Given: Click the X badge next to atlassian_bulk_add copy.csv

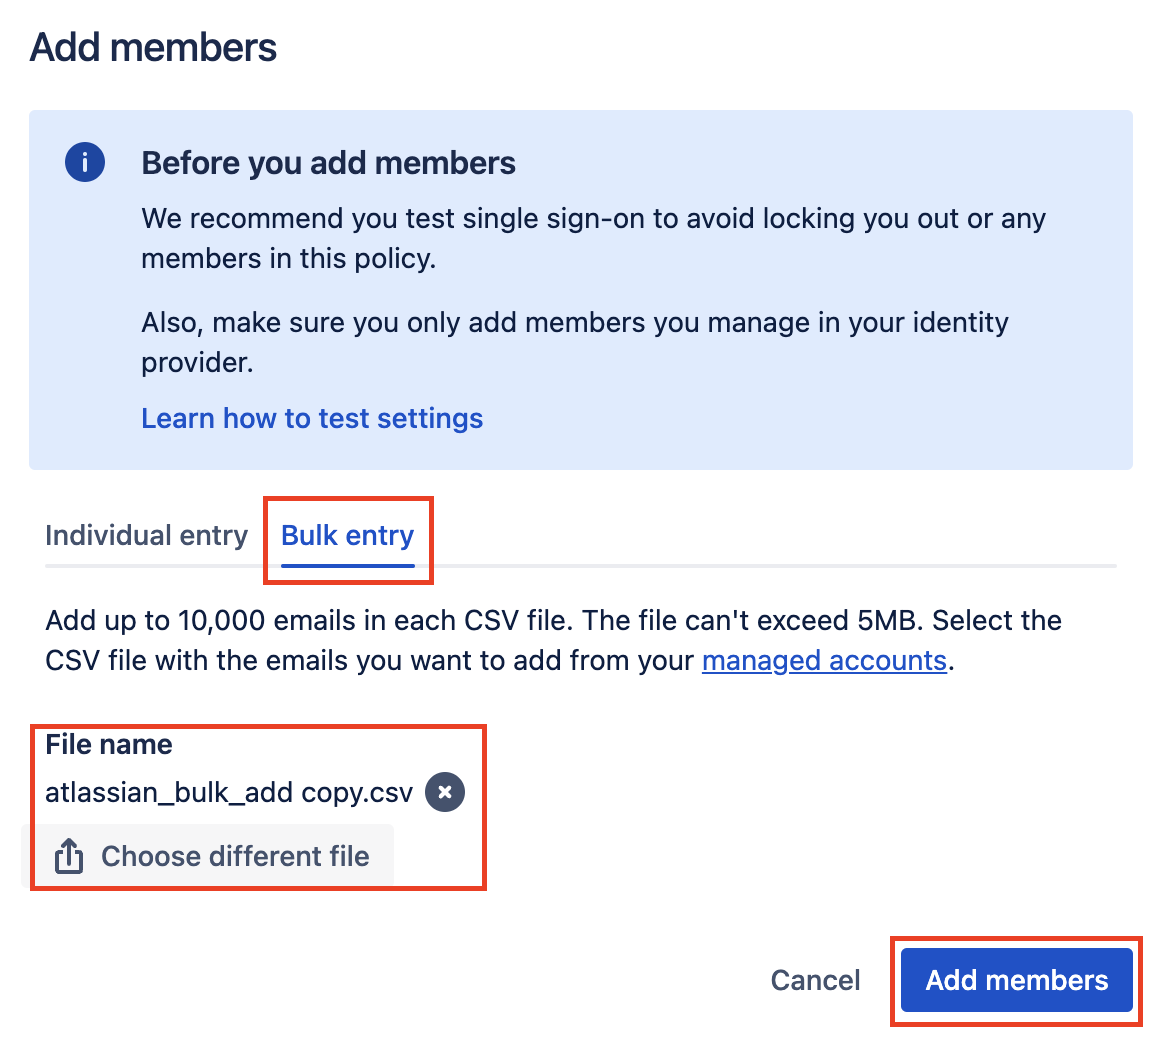Looking at the screenshot, I should (x=444, y=791).
